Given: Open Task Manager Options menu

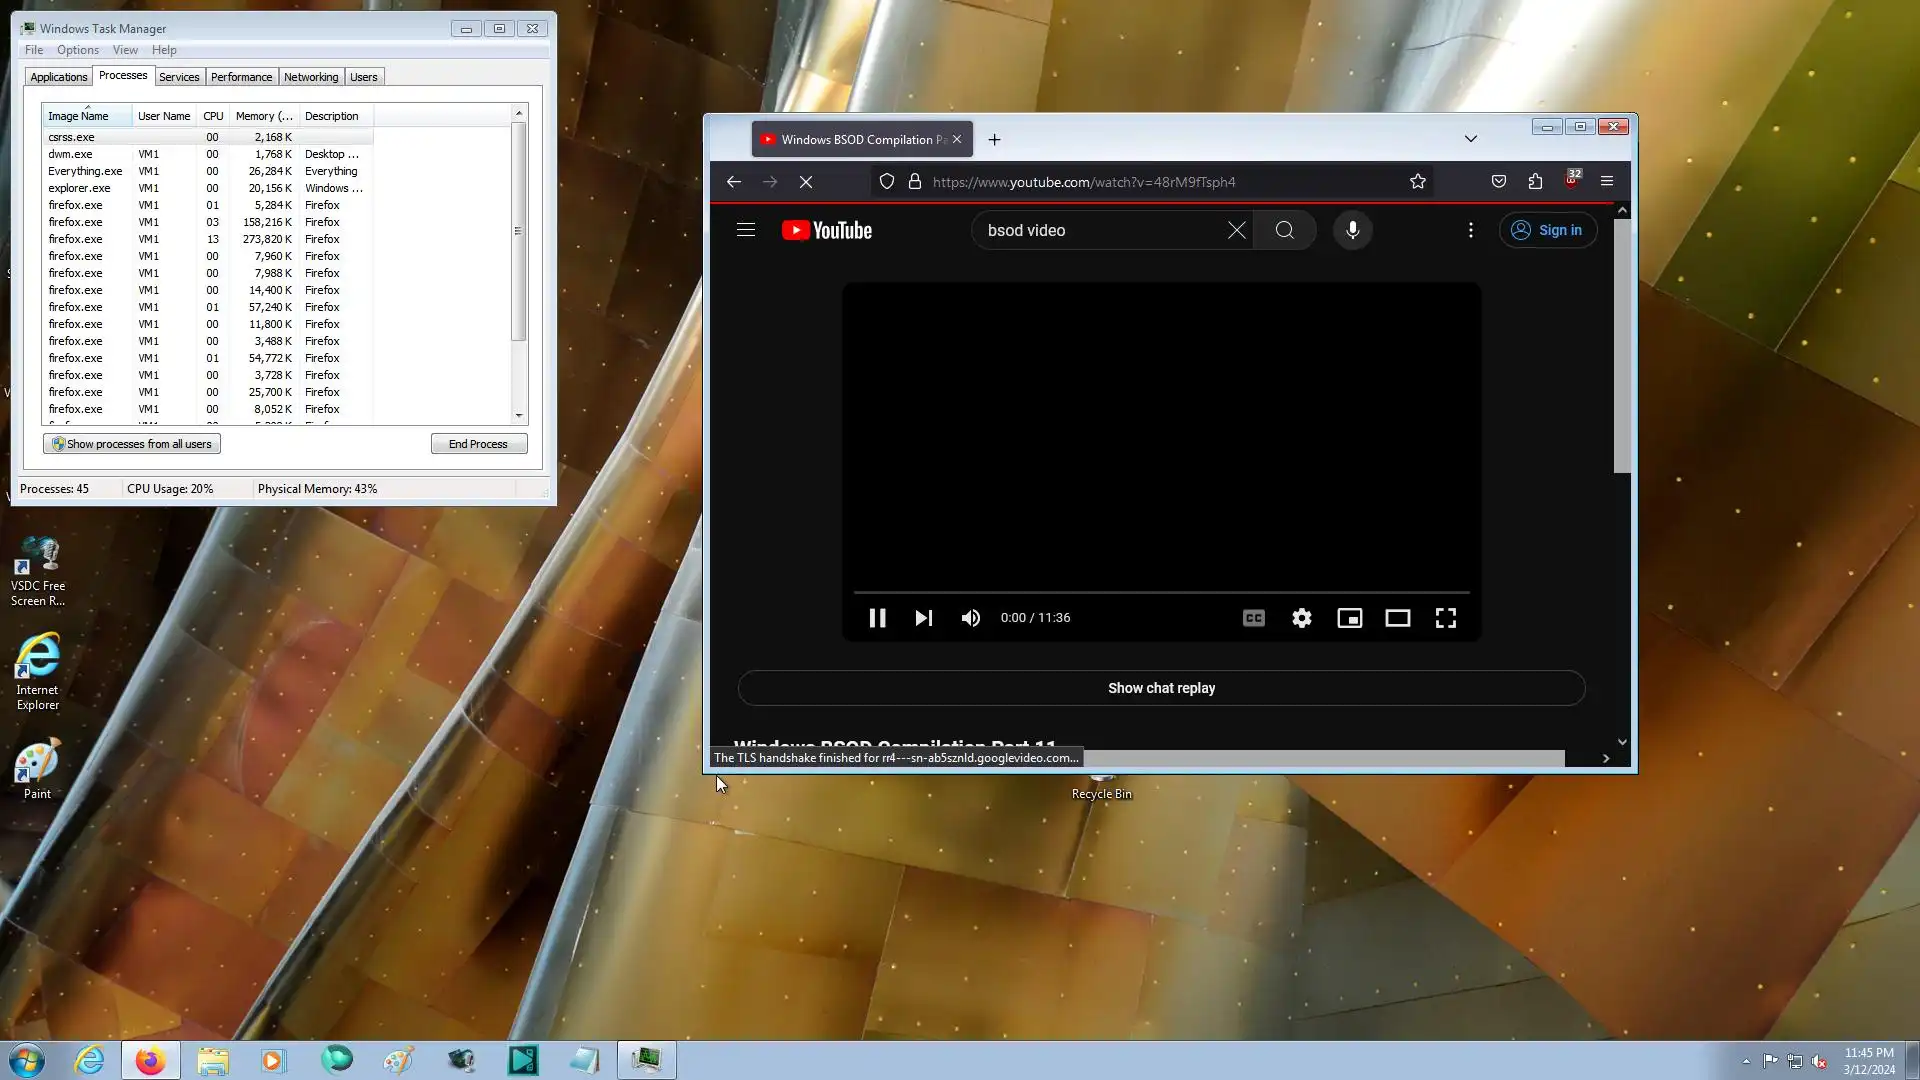Looking at the screenshot, I should (x=77, y=50).
